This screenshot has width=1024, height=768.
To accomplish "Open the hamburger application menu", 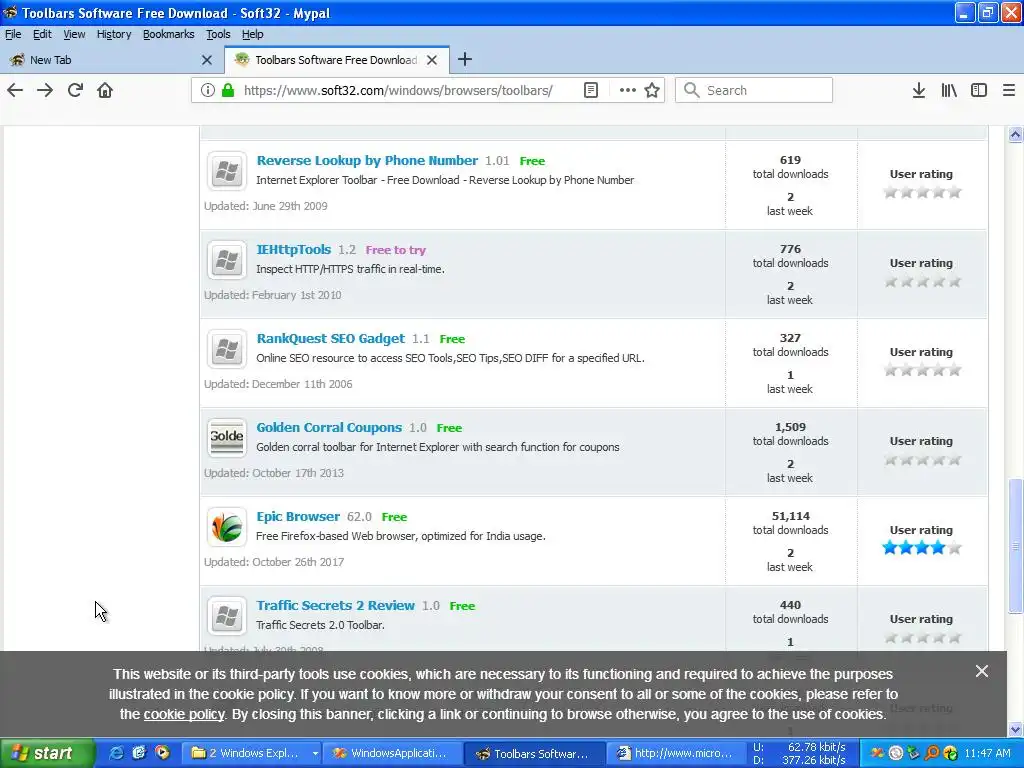I will coord(1008,90).
